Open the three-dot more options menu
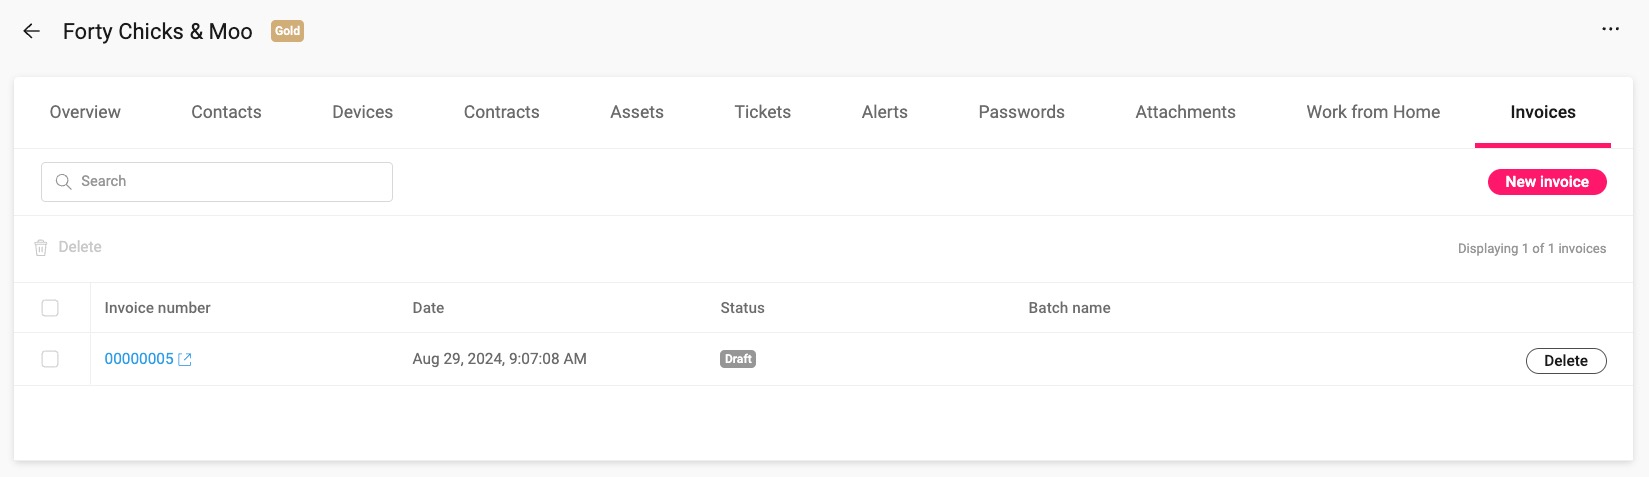Viewport: 1649px width, 477px height. coord(1610,30)
